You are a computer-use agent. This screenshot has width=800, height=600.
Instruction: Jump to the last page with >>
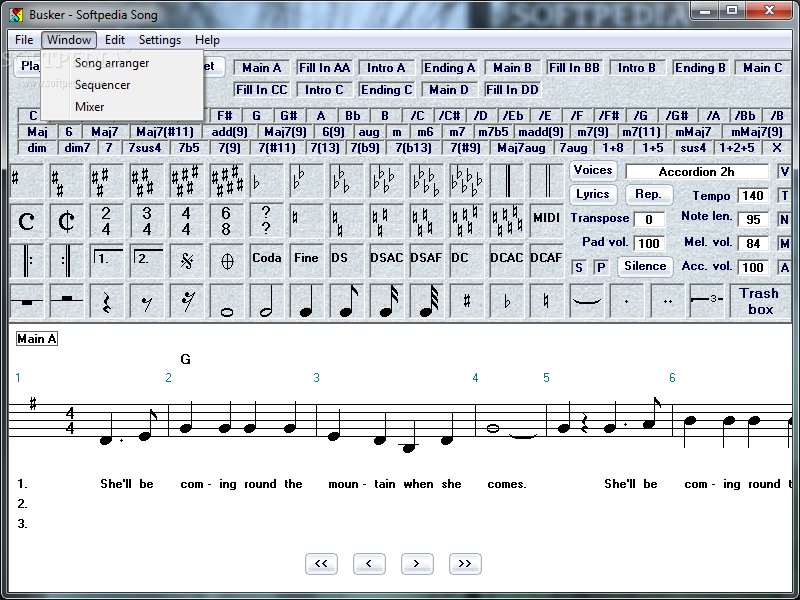465,564
